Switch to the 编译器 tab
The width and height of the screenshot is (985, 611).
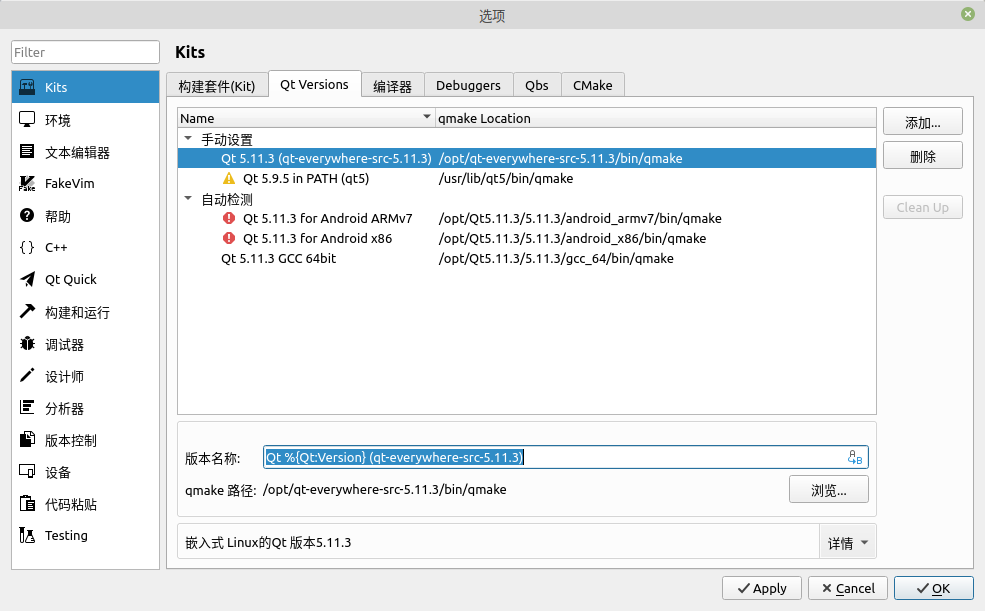(393, 85)
